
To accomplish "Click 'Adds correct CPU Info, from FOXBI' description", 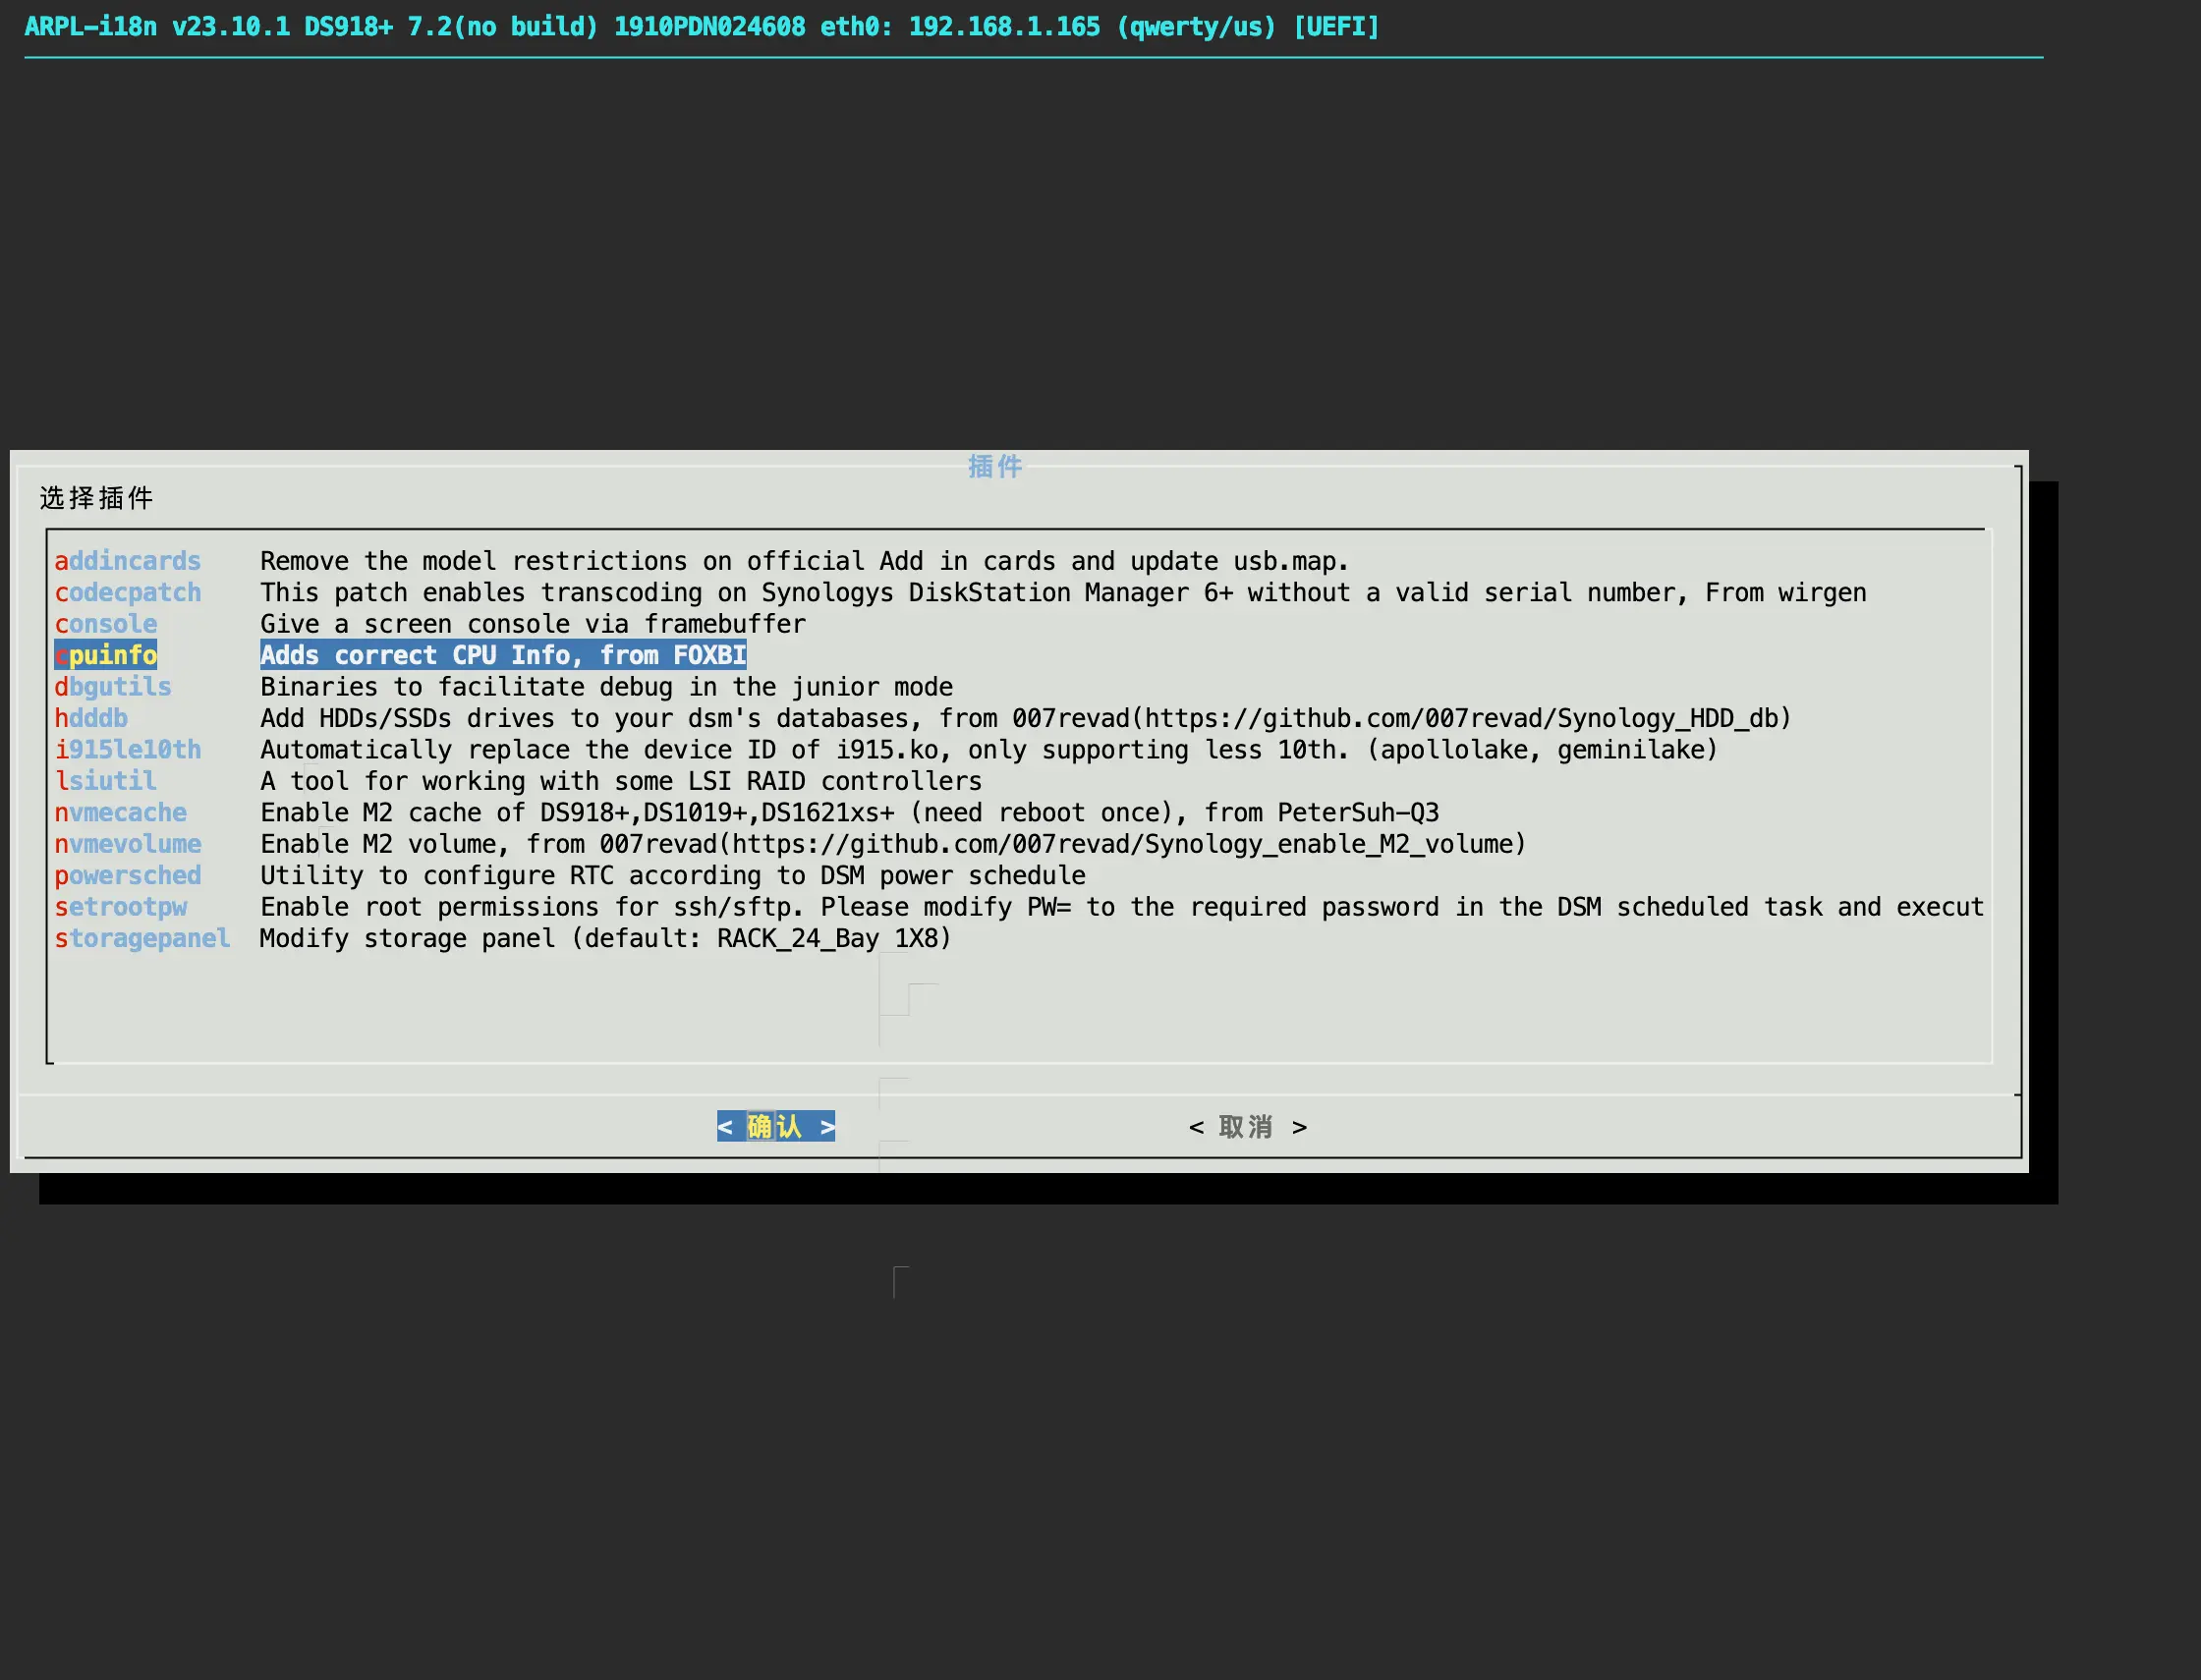I will click(x=503, y=655).
